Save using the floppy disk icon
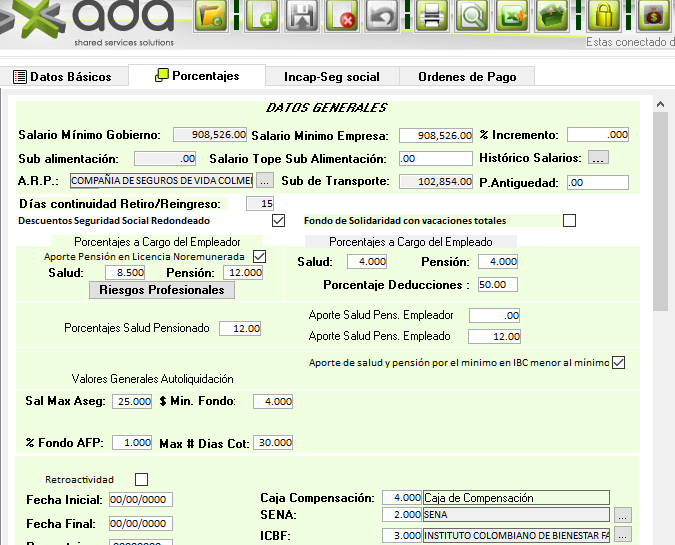The height and width of the screenshot is (545, 675). coord(303,16)
